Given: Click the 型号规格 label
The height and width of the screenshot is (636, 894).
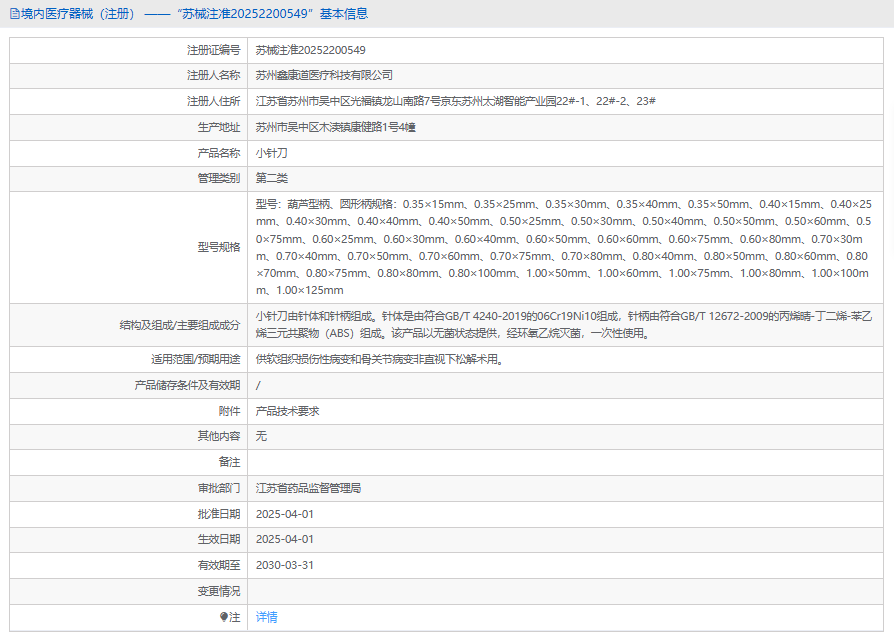Looking at the screenshot, I should click(219, 247).
